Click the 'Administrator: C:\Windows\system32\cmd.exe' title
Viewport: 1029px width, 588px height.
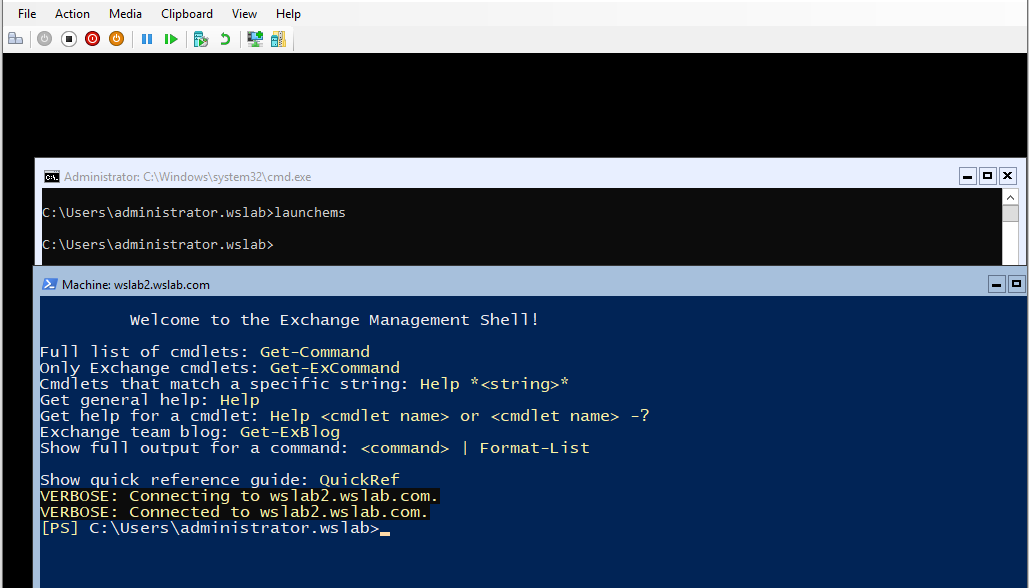188,177
